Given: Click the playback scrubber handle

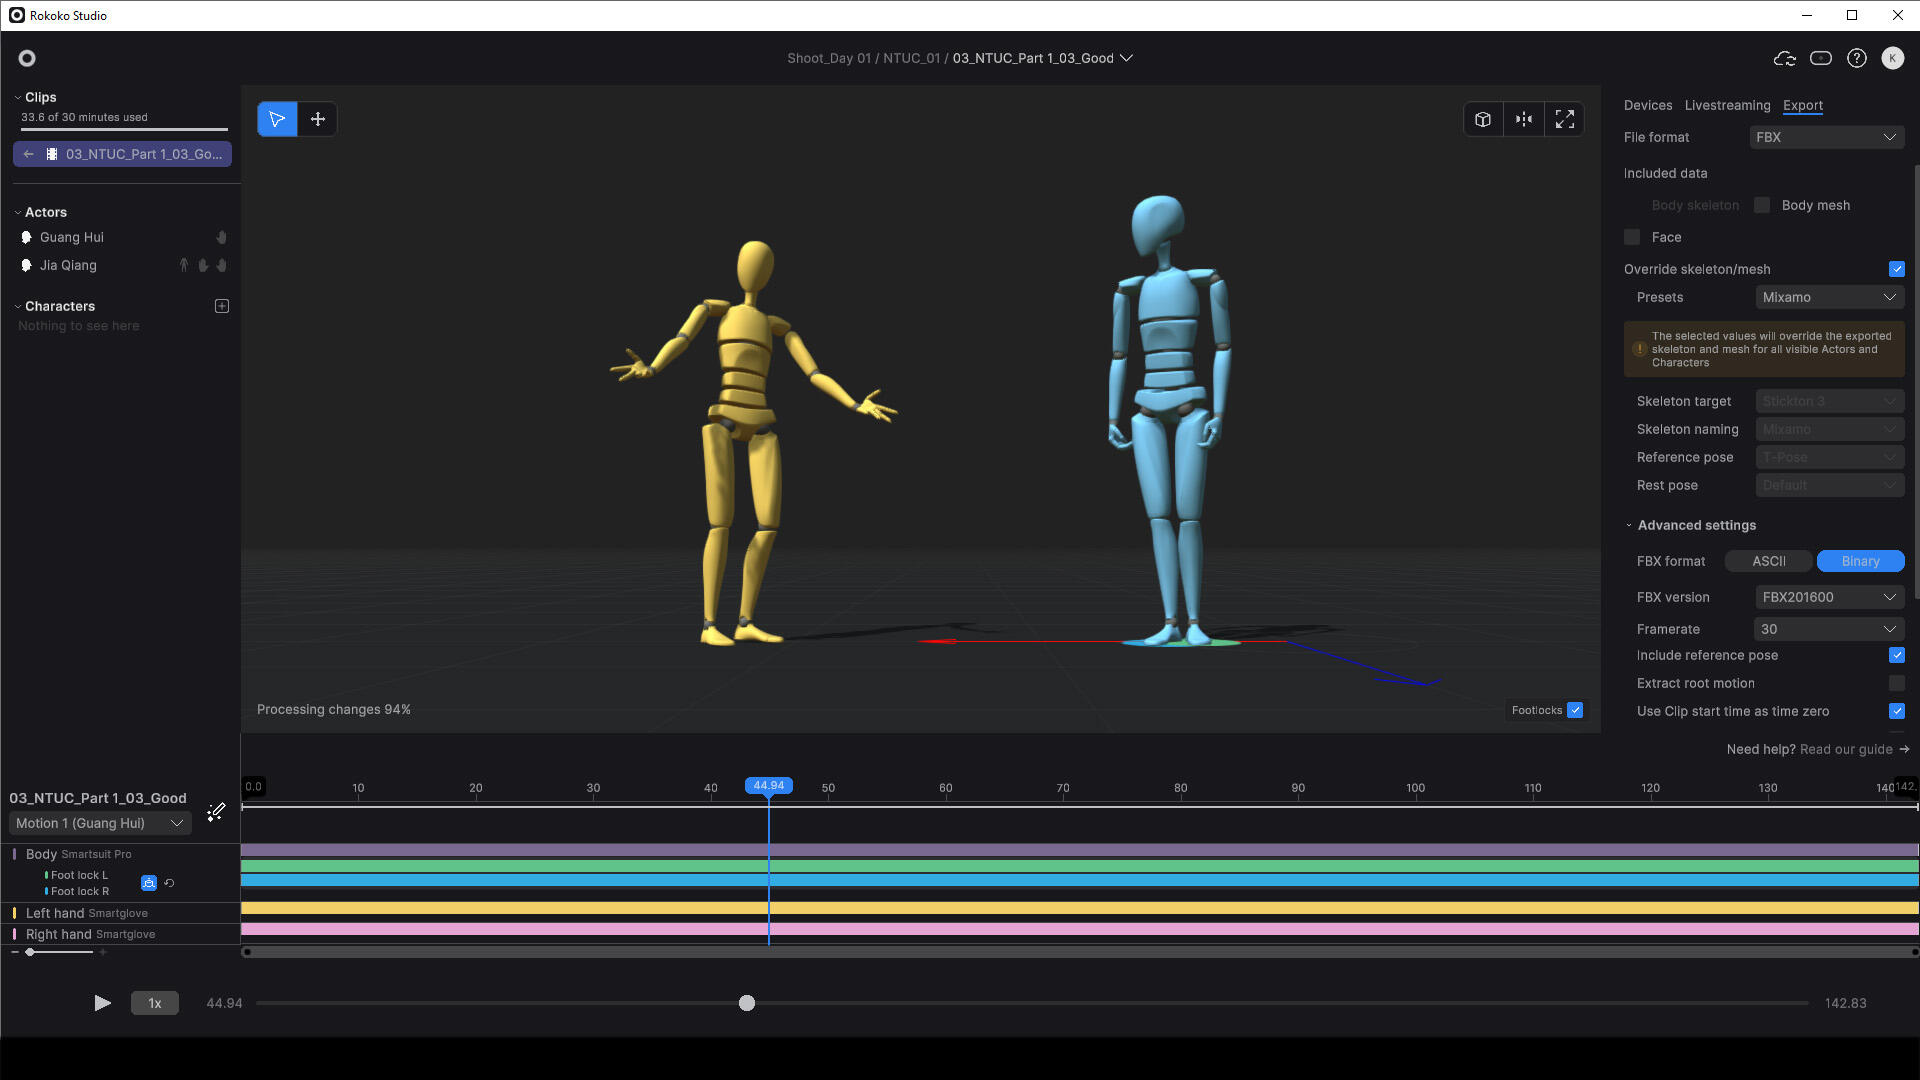Looking at the screenshot, I should (747, 1003).
